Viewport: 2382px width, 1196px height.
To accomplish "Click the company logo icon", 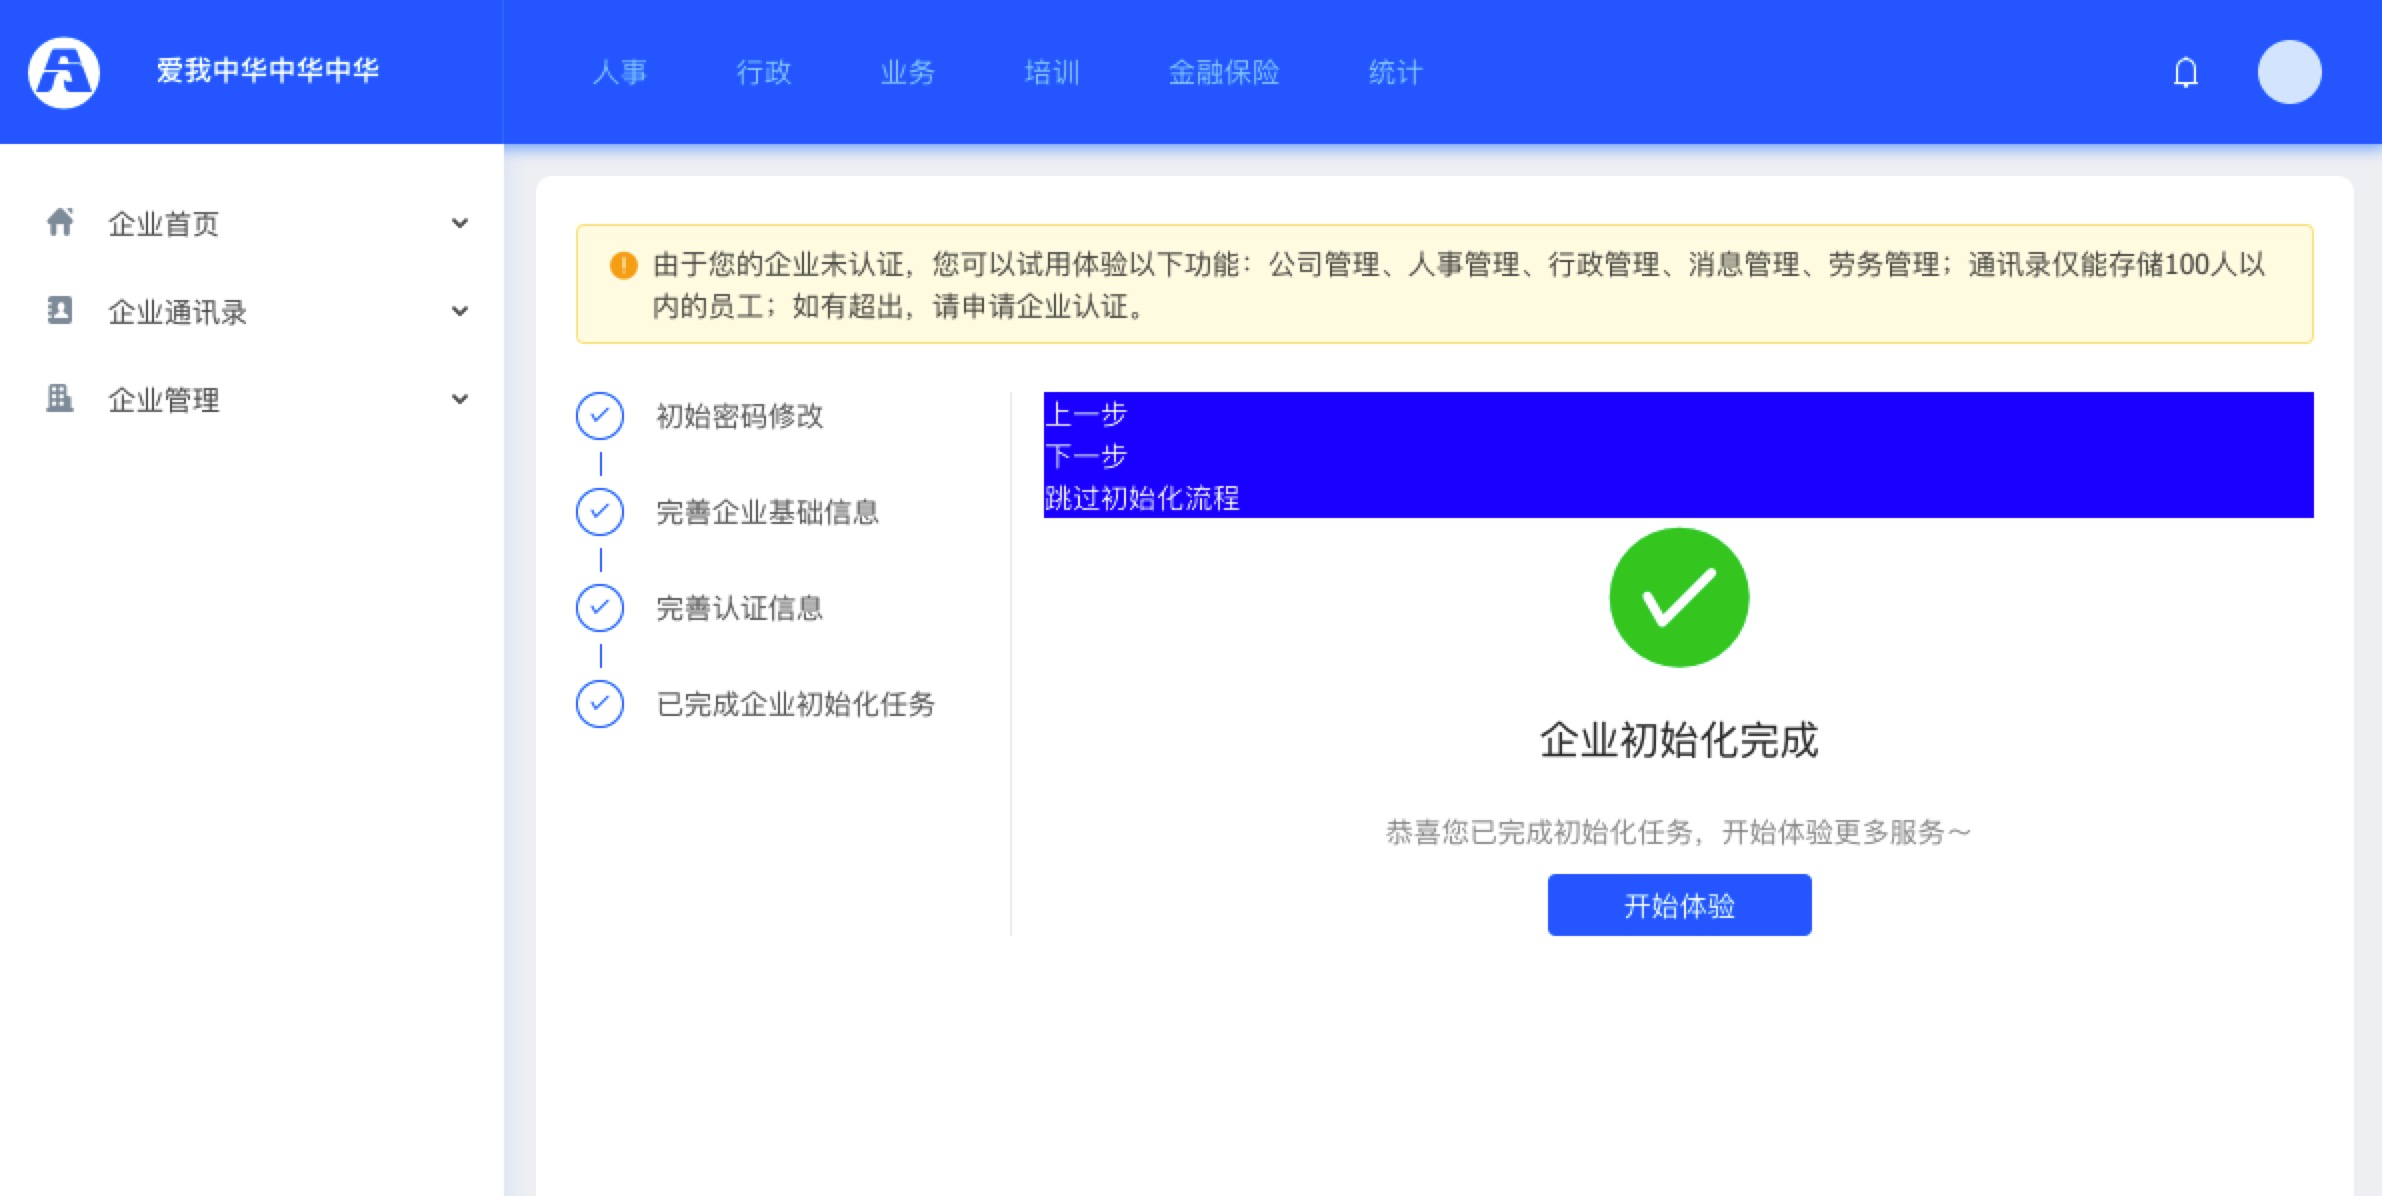I will (64, 72).
